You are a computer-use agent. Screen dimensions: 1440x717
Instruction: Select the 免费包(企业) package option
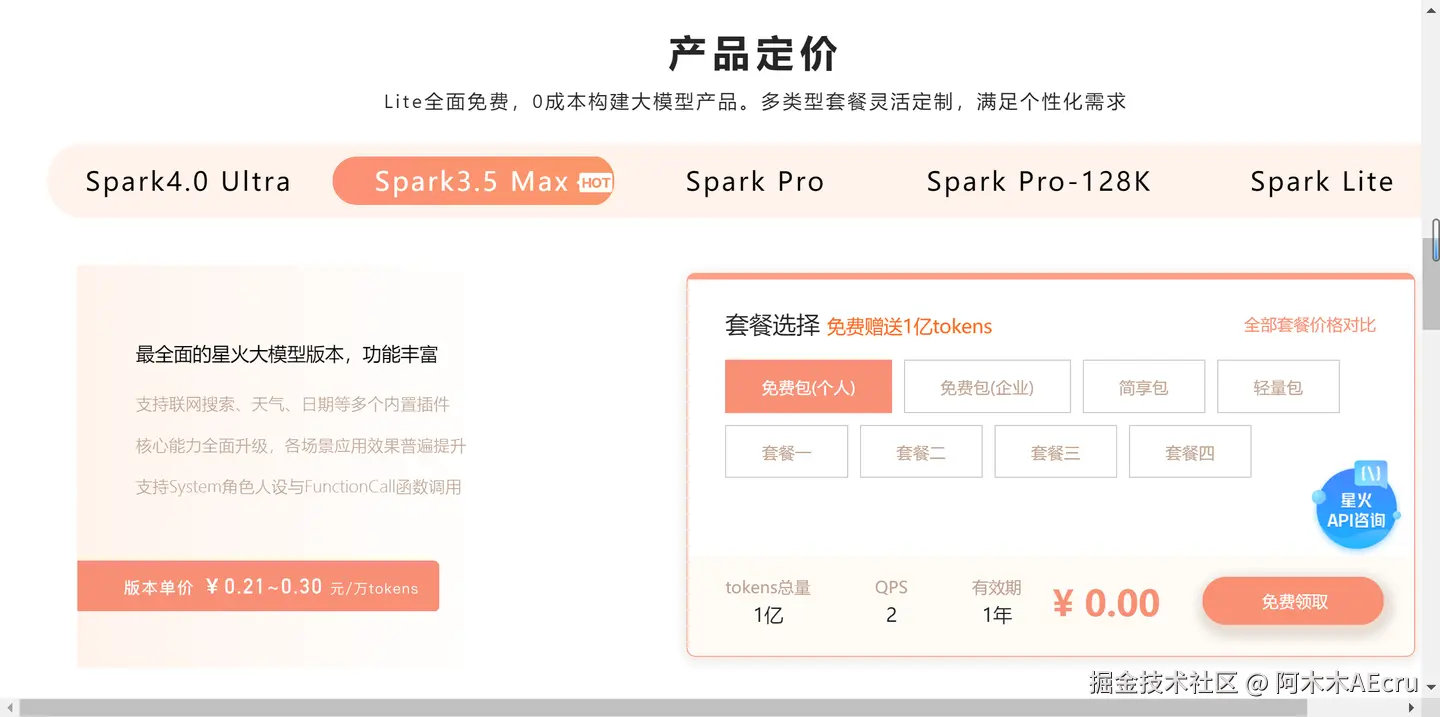click(x=987, y=387)
